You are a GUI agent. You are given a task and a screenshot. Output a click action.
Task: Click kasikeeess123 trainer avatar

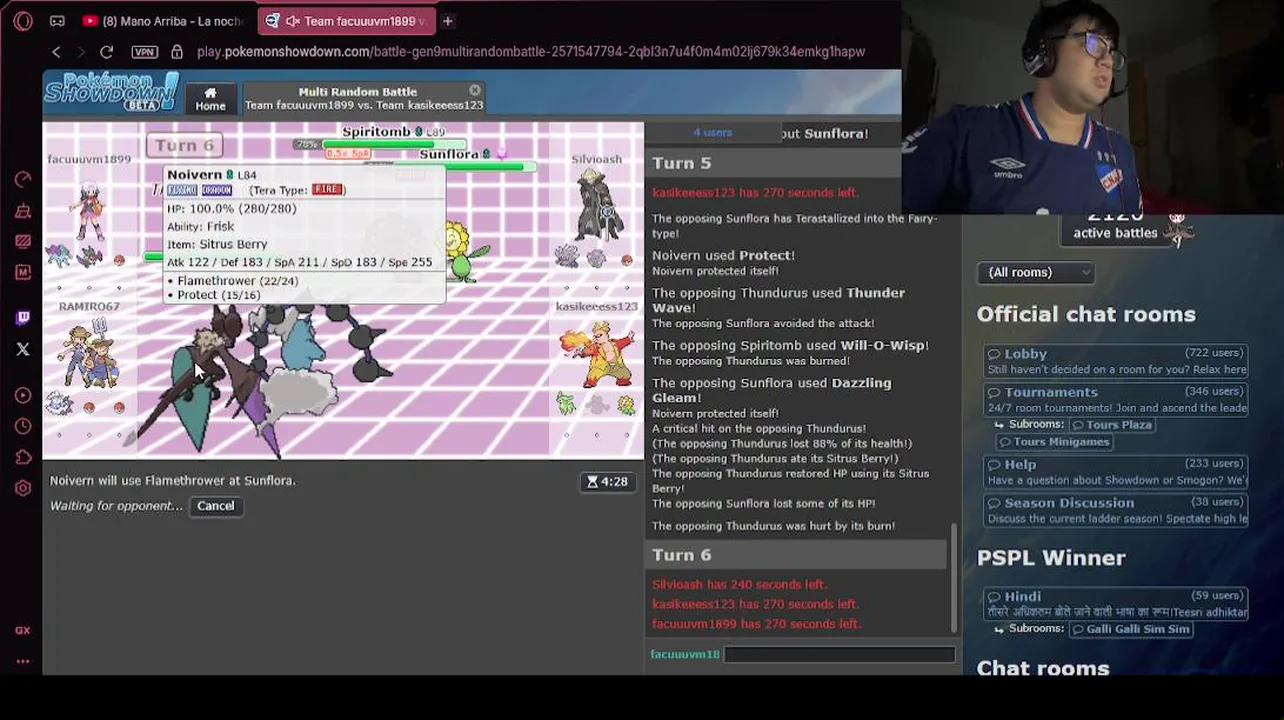597,355
